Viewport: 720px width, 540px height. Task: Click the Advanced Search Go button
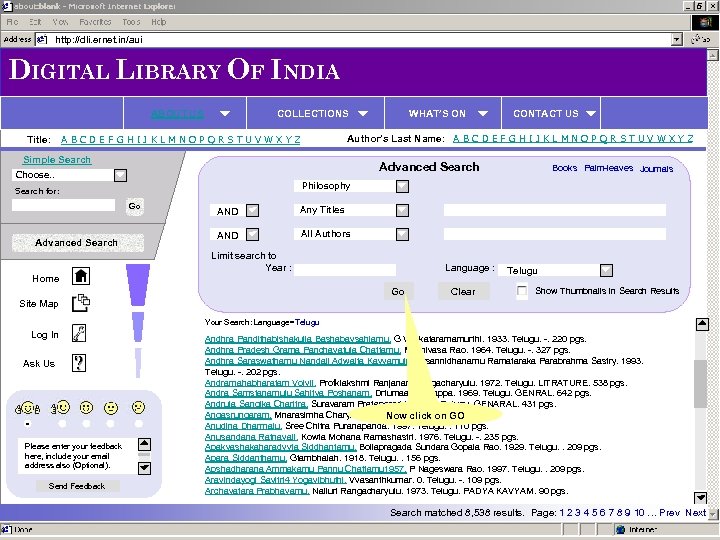pos(398,291)
